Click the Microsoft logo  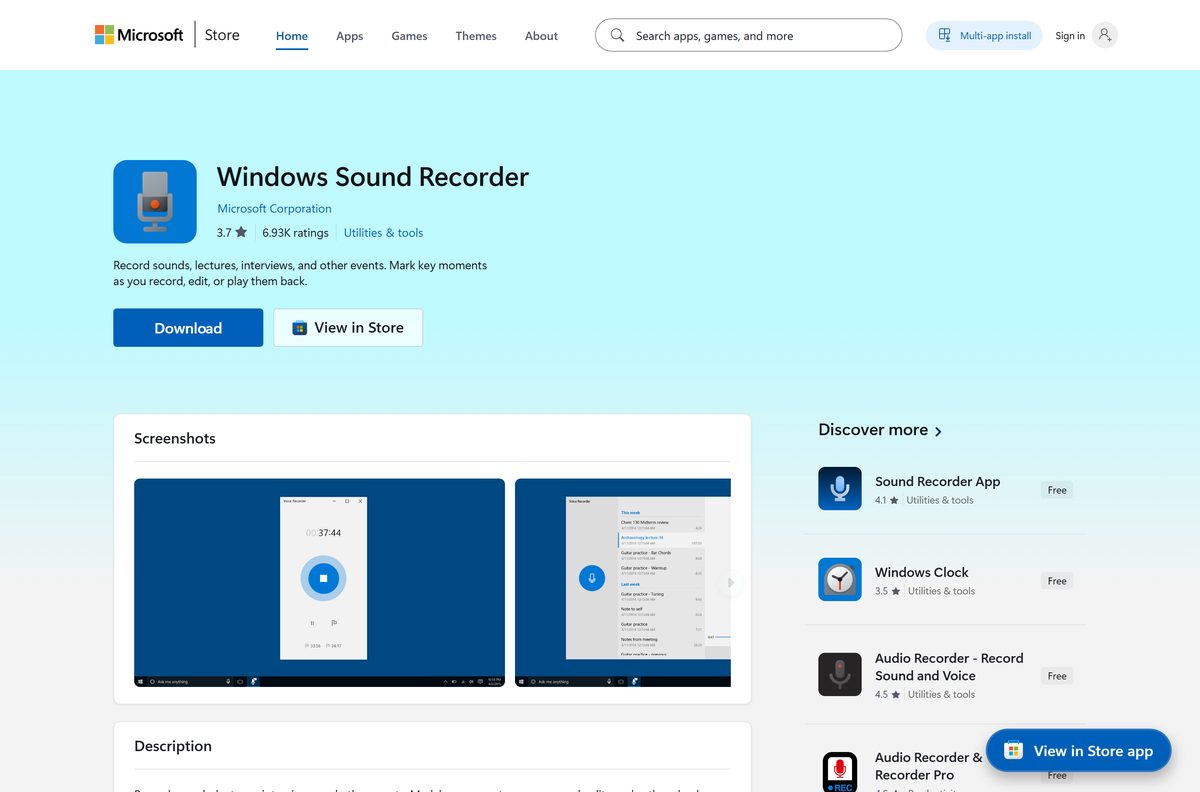coord(139,35)
